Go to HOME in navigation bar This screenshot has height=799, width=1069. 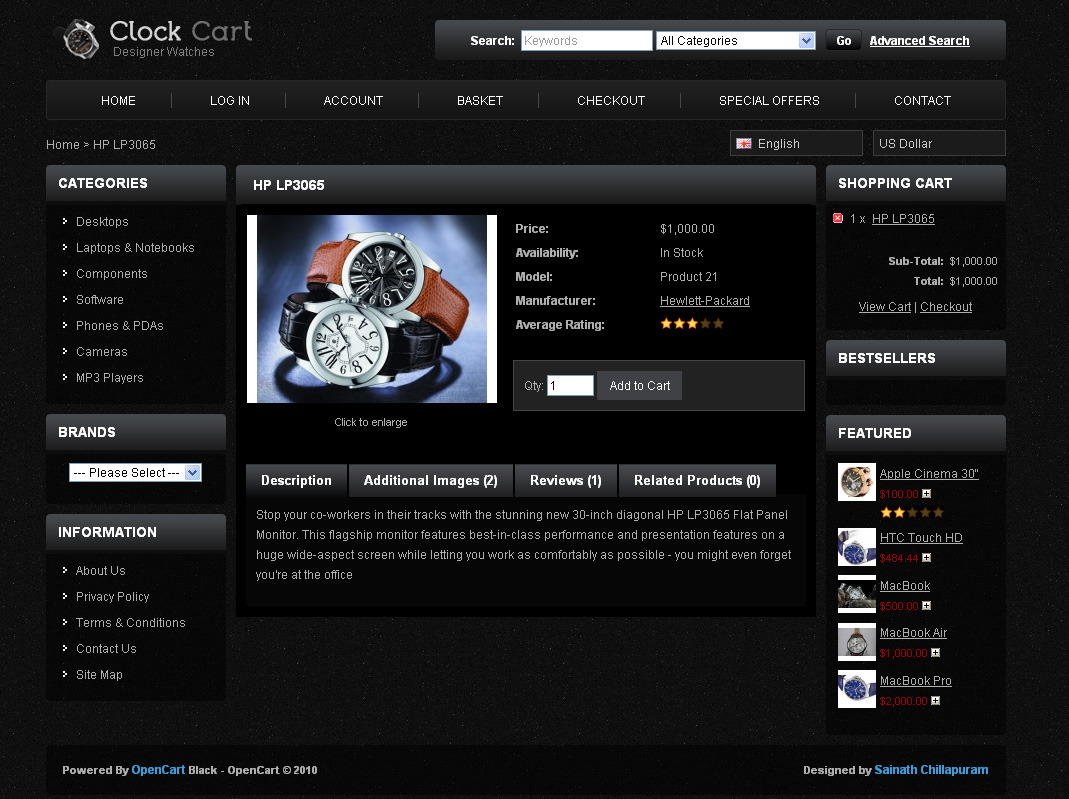click(118, 101)
